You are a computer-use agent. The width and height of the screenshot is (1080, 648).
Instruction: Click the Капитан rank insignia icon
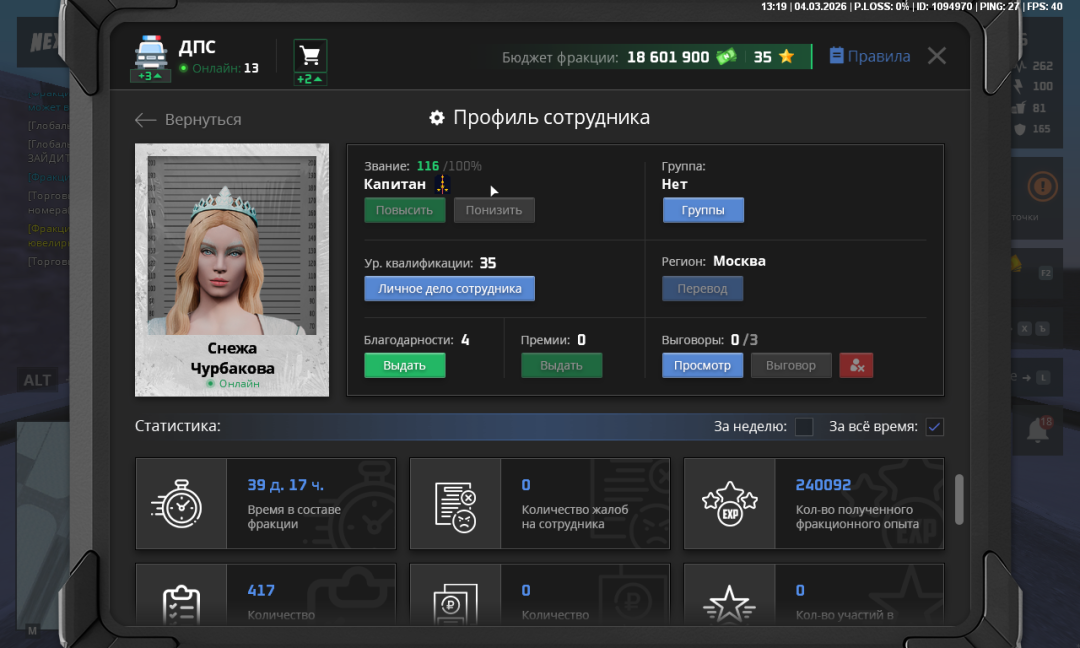pyautogui.click(x=443, y=184)
